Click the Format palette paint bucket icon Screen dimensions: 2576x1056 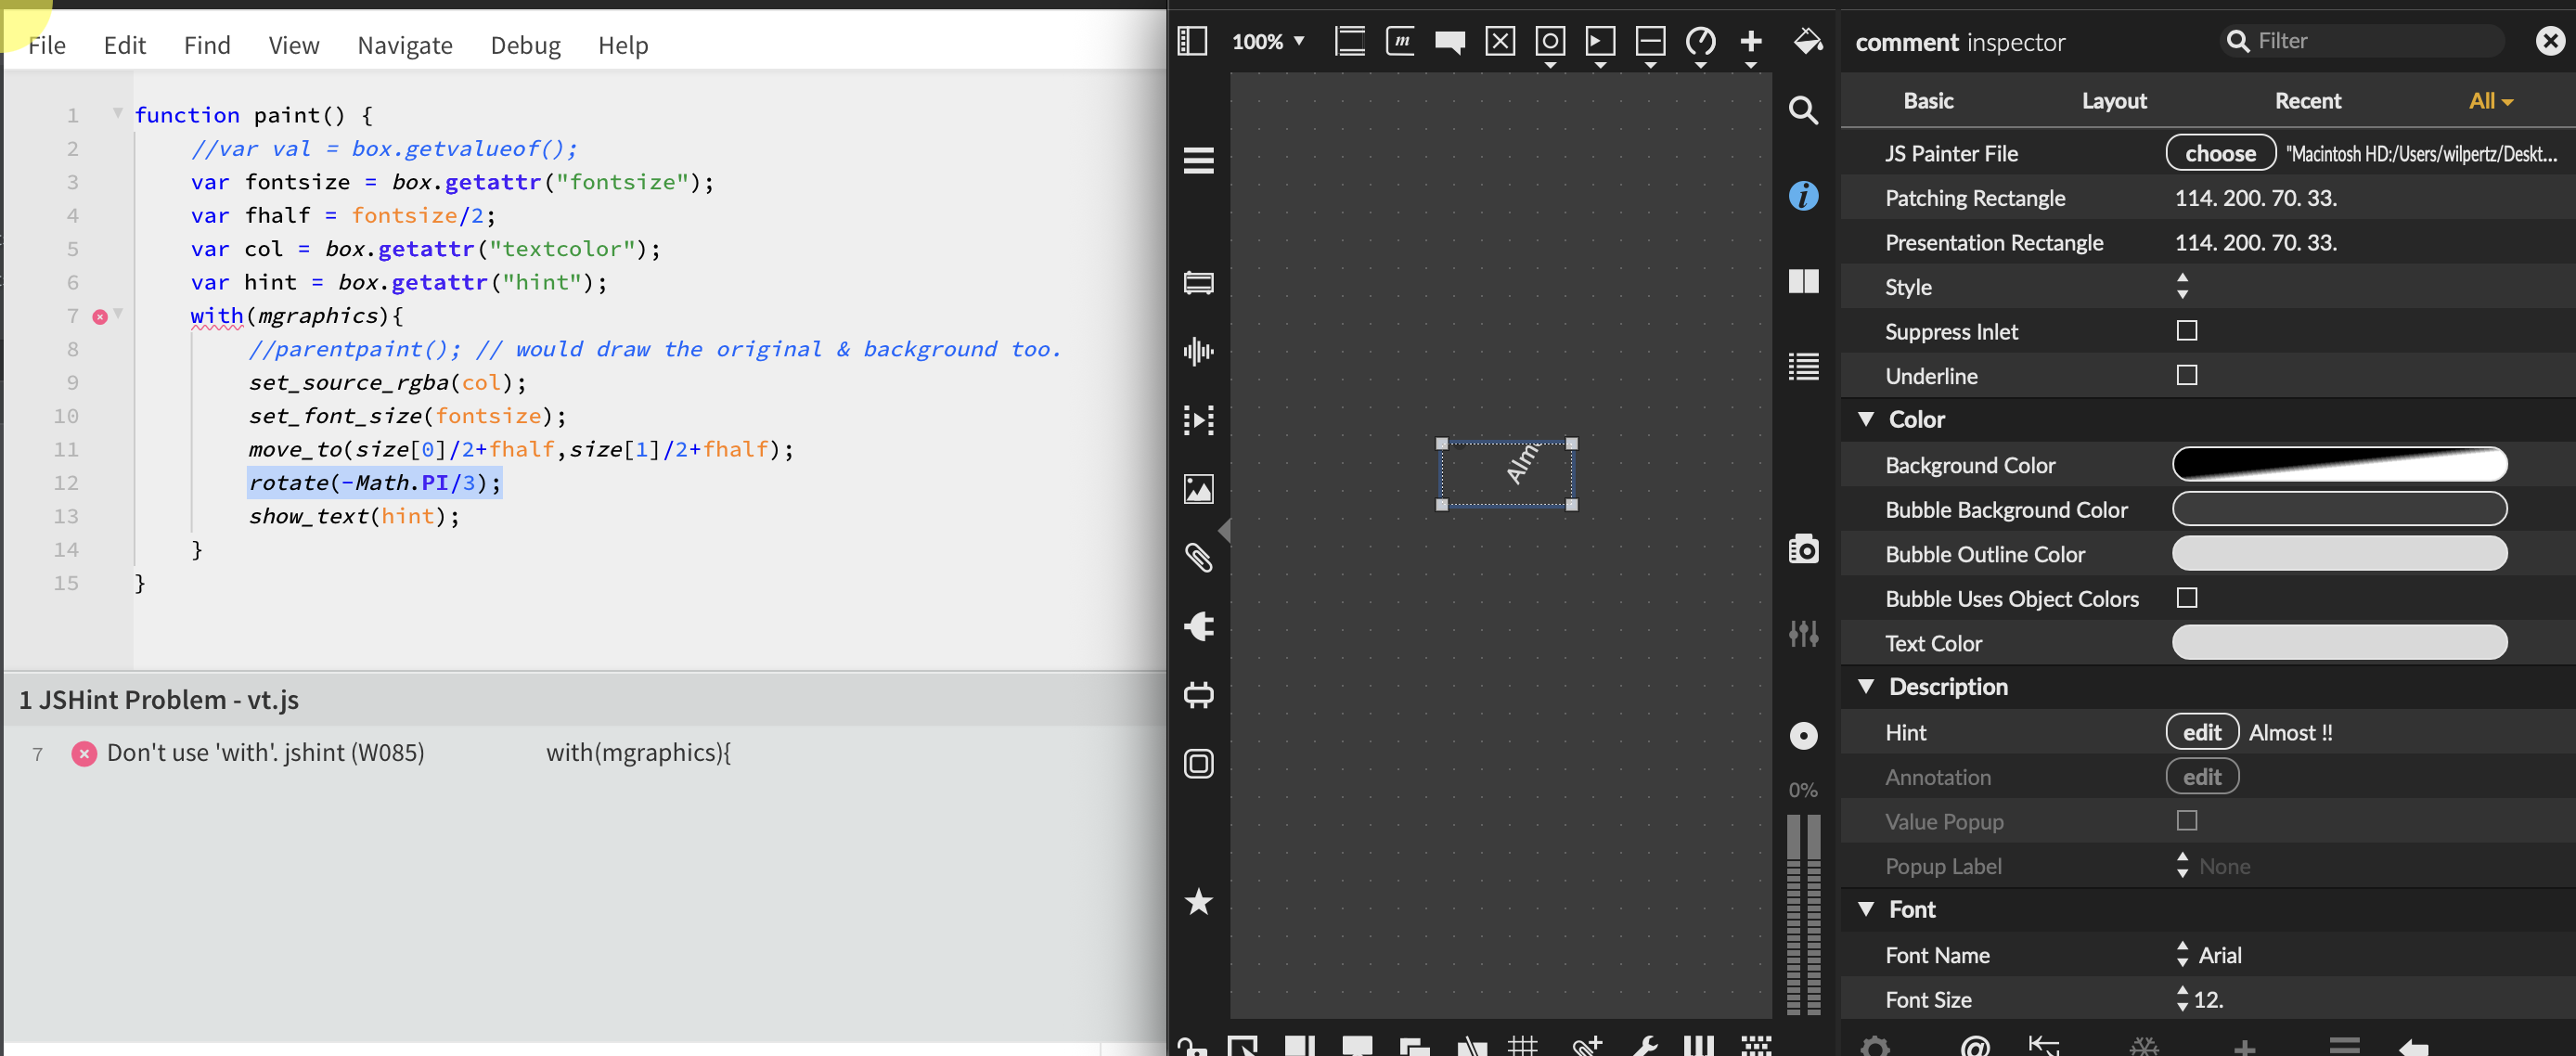1807,41
